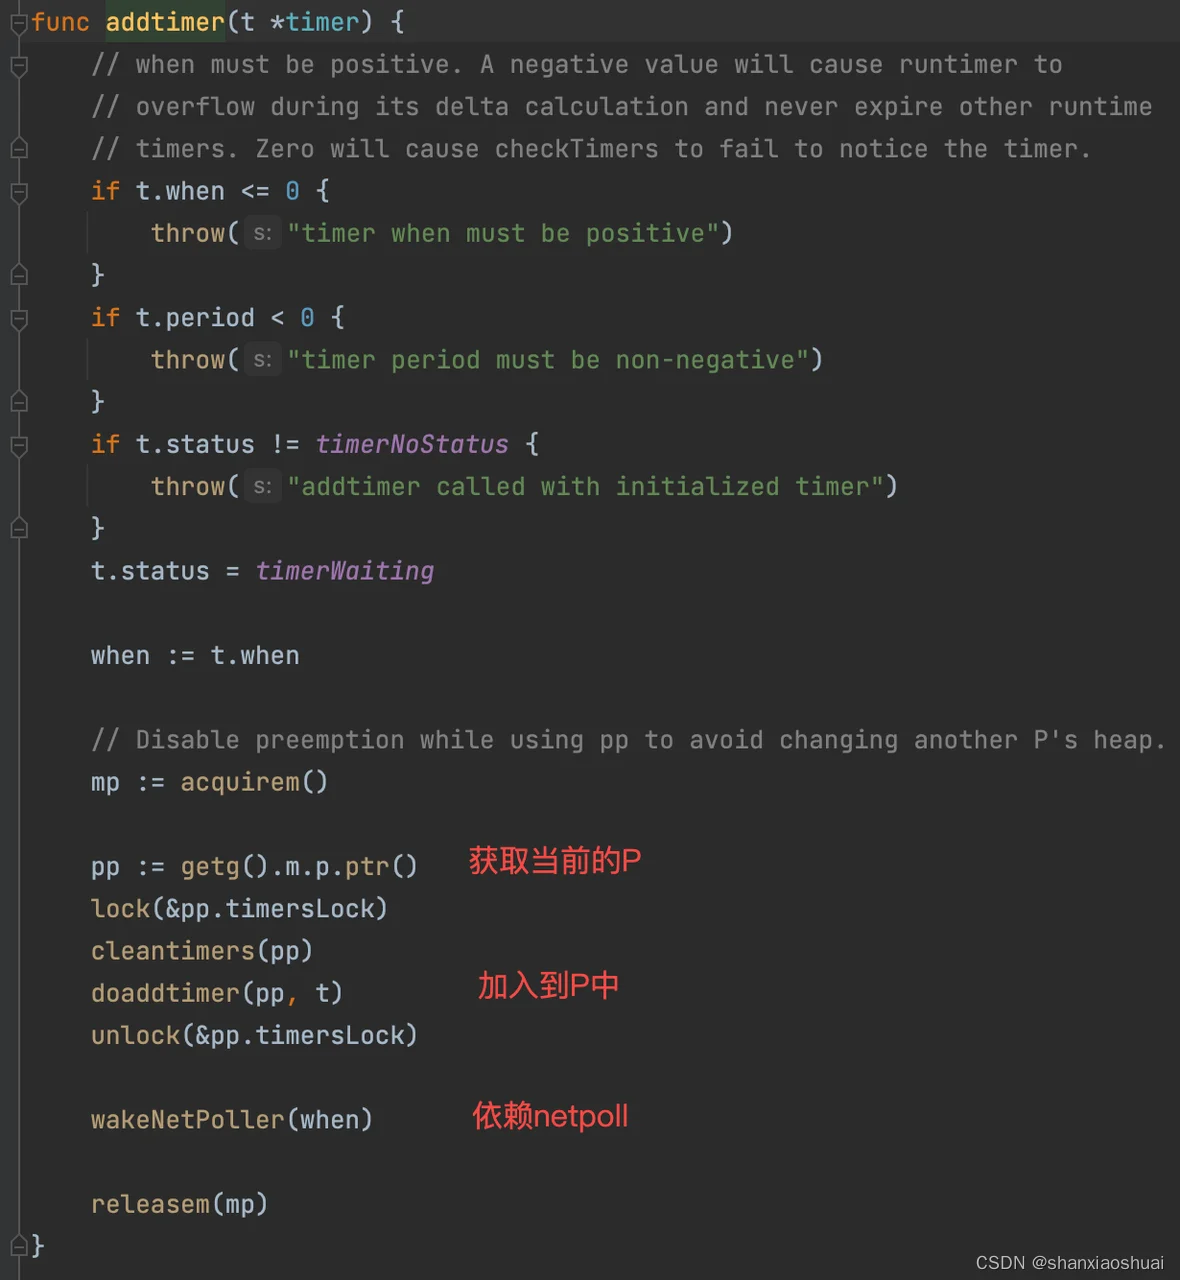Click fold-end marker after period throw
The image size is (1180, 1280).
tap(18, 402)
